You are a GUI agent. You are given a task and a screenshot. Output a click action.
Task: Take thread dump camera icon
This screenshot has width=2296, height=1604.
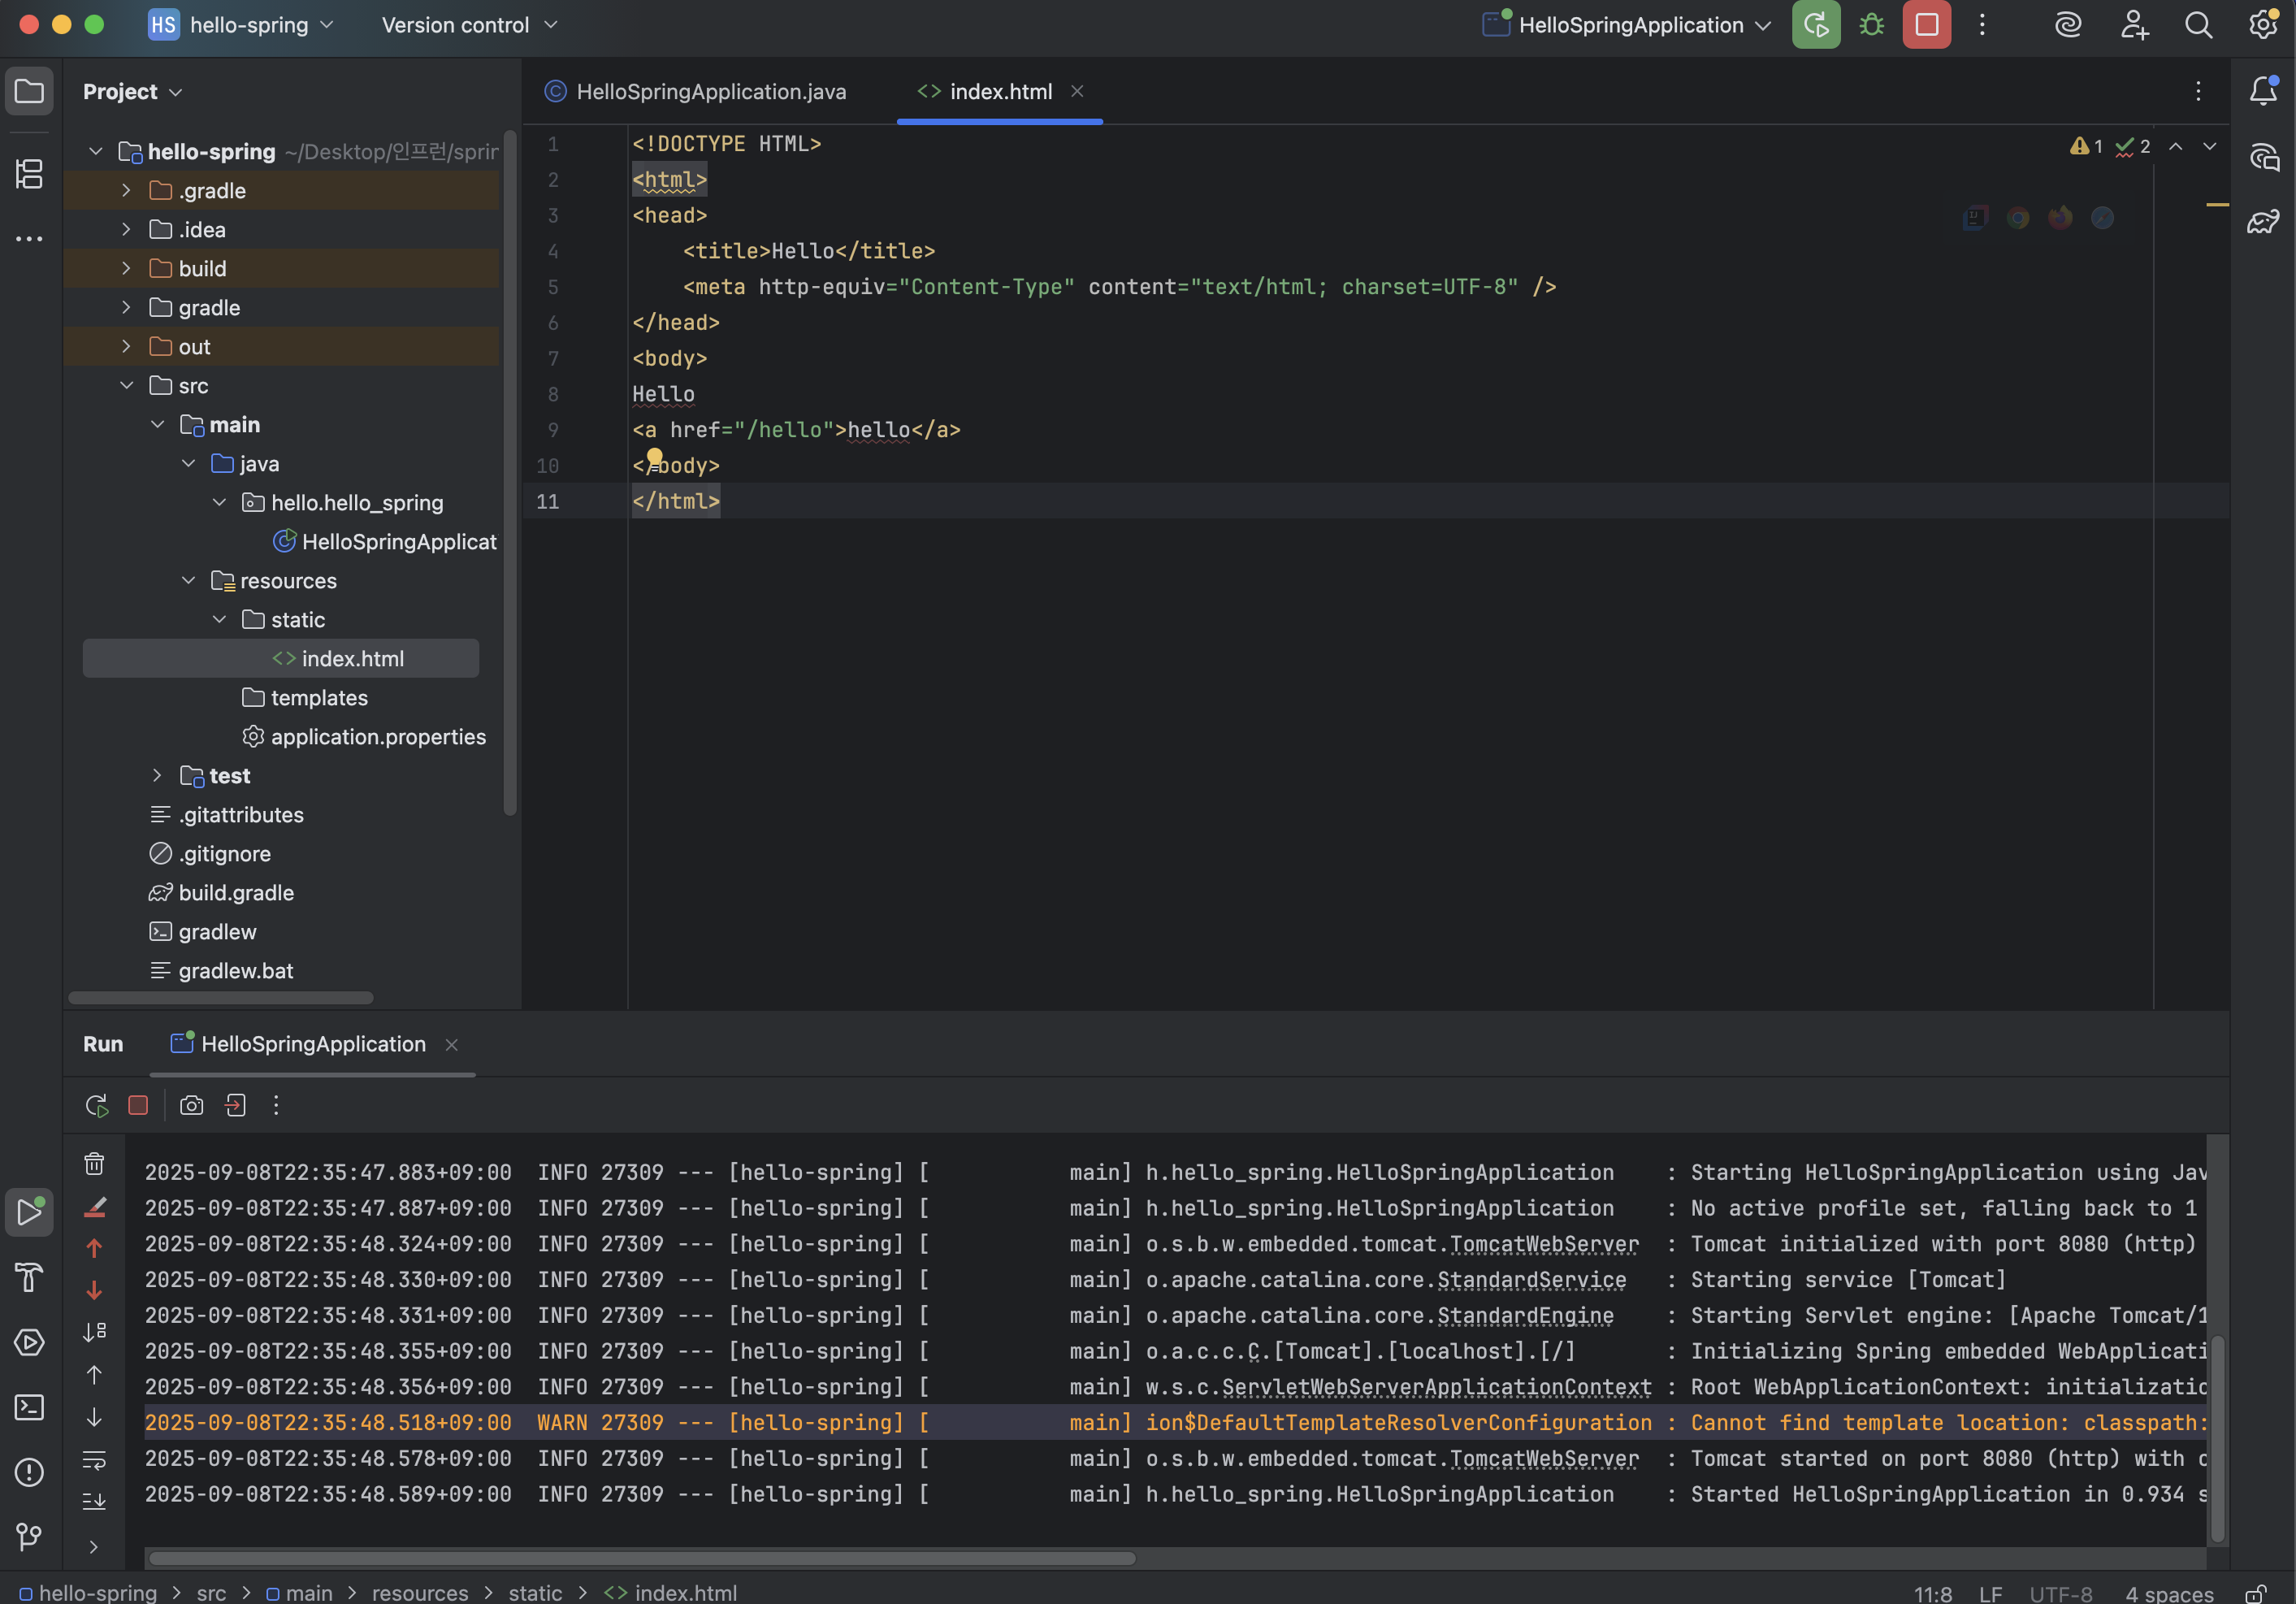click(x=191, y=1105)
